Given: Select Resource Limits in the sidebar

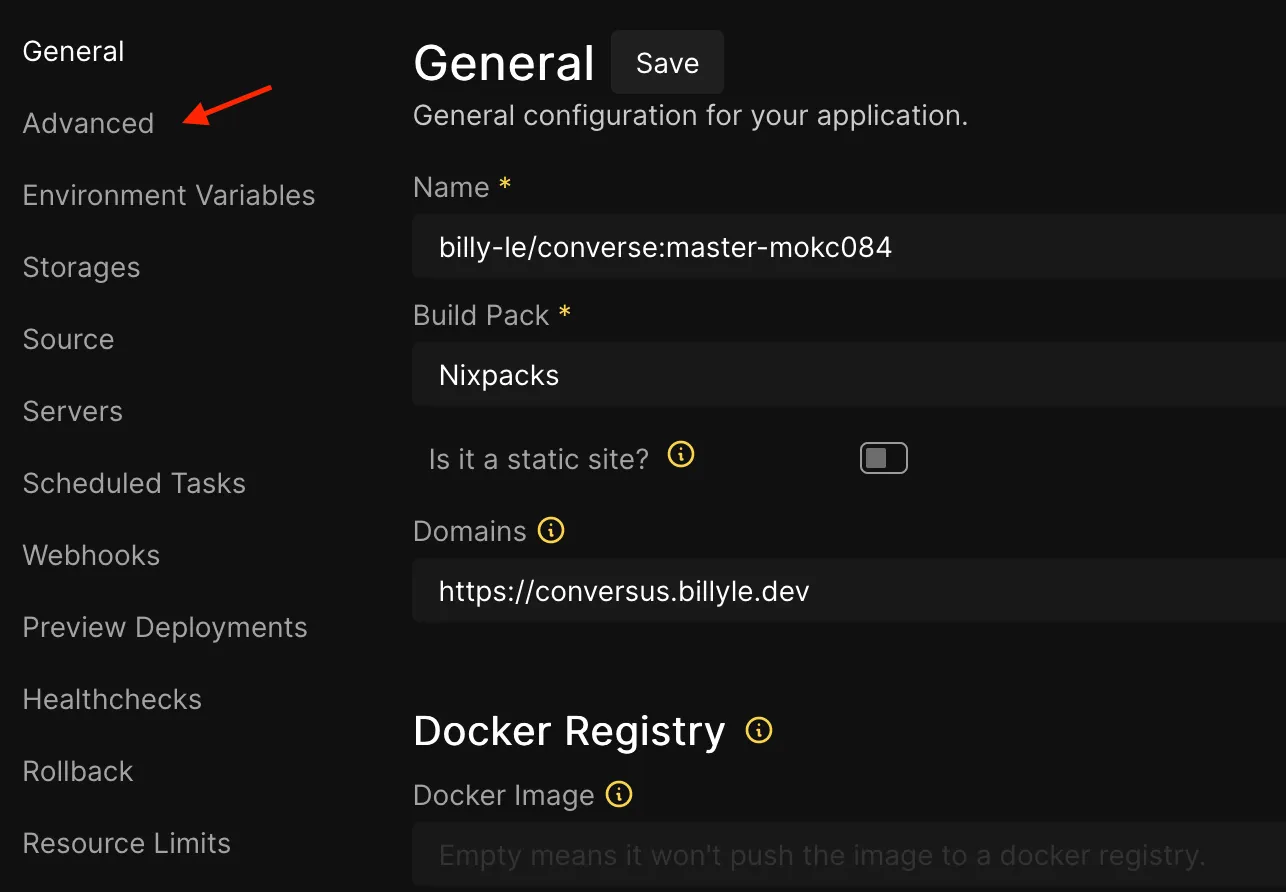Looking at the screenshot, I should [x=127, y=843].
